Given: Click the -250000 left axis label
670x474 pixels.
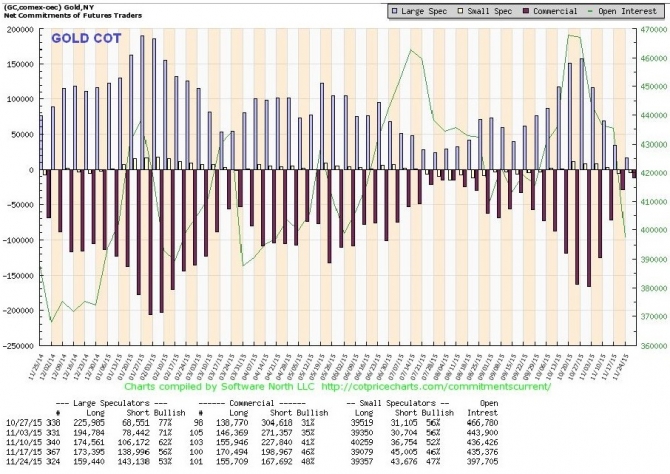Looking at the screenshot, I should tap(18, 346).
